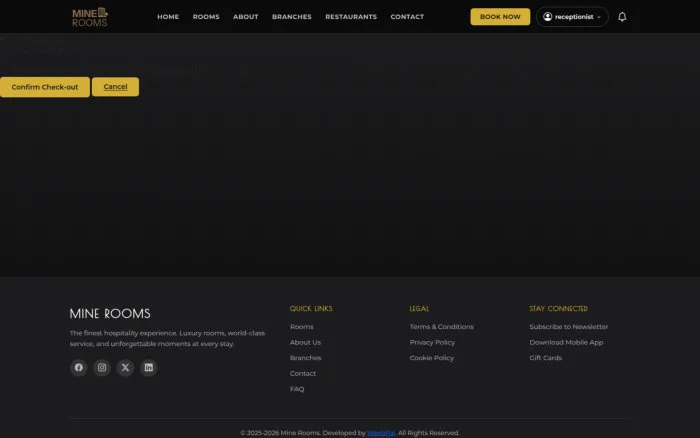Go to the Home nav item
700x438 pixels.
point(168,17)
